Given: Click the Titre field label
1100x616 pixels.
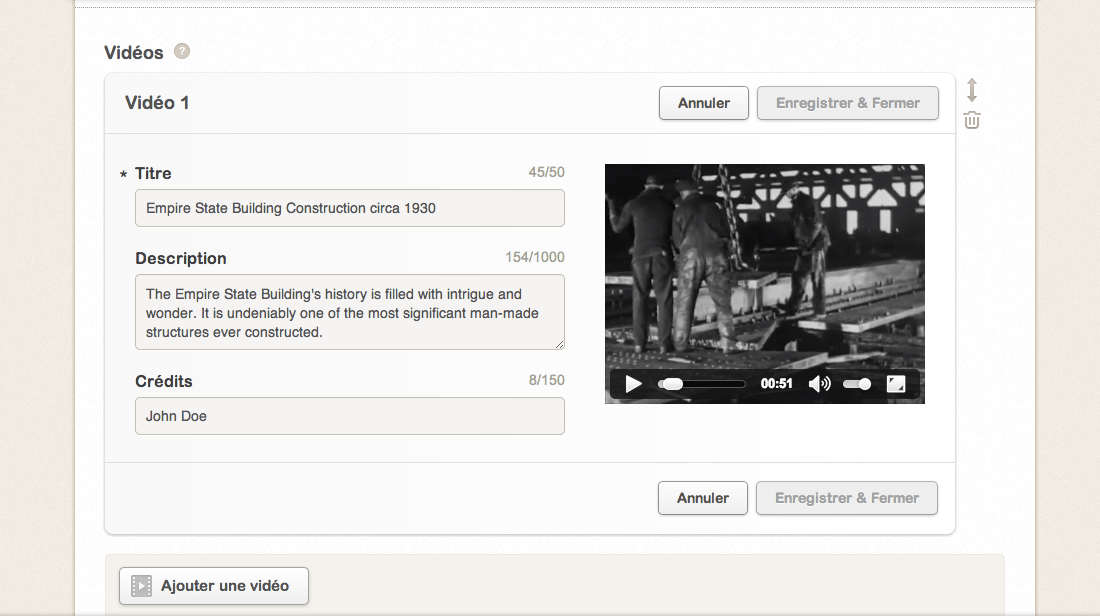Looking at the screenshot, I should pyautogui.click(x=153, y=173).
